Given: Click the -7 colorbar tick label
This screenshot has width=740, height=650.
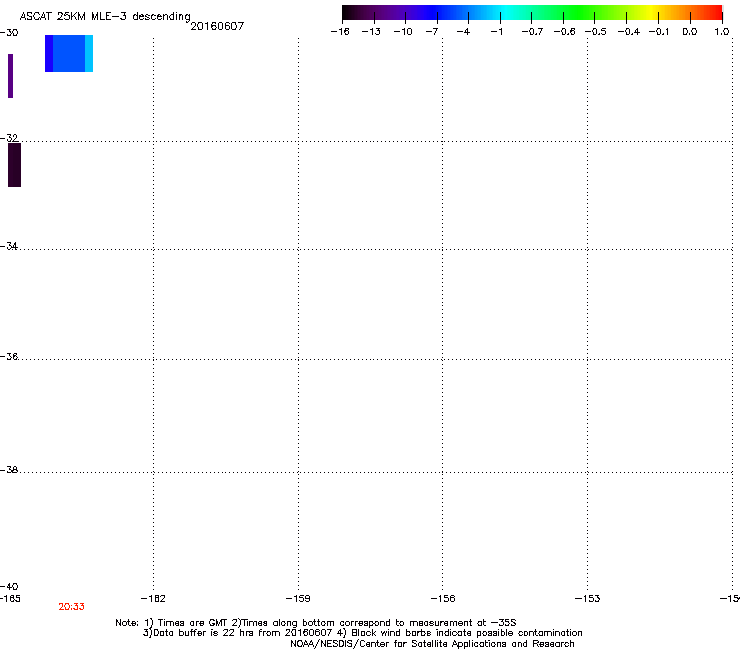Looking at the screenshot, I should click(x=432, y=32).
